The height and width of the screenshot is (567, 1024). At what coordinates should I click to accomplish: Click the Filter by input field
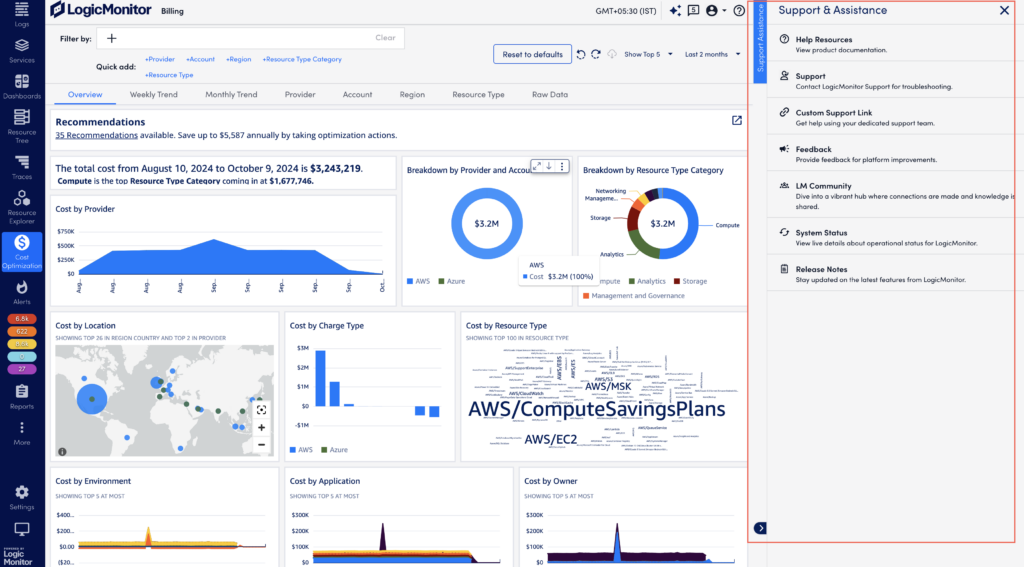[x=240, y=38]
